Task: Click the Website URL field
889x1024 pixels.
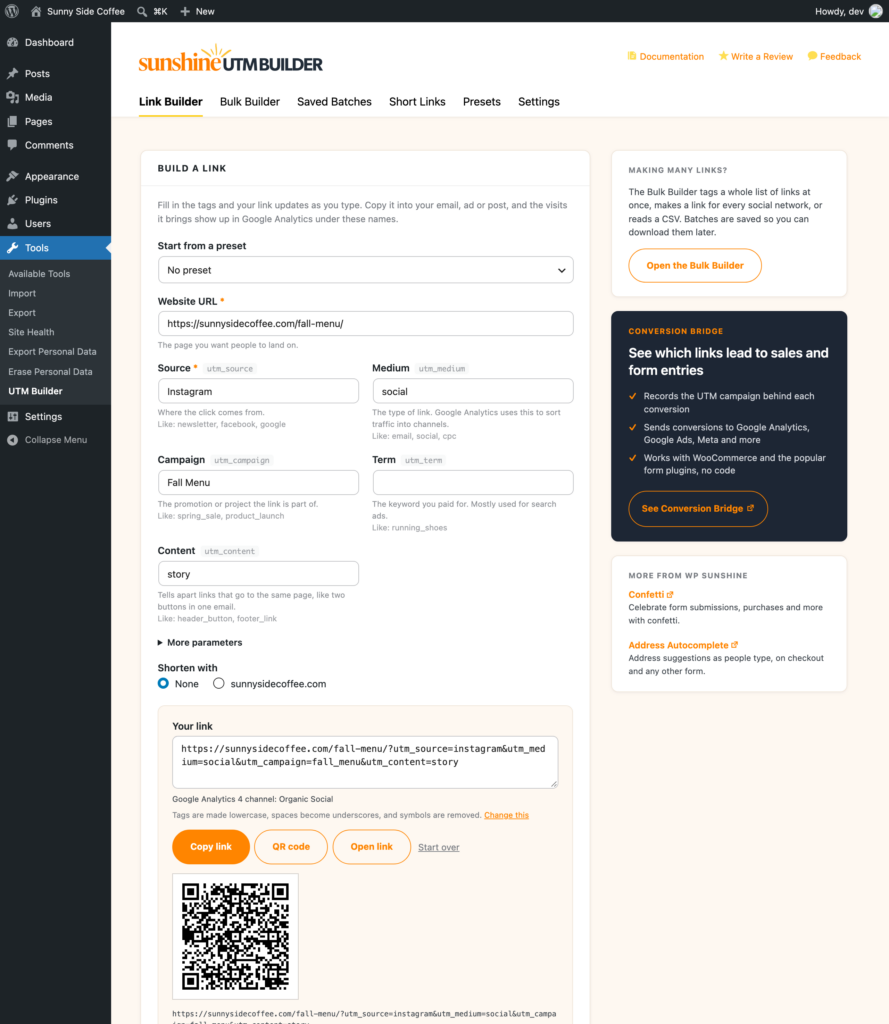Action: tap(365, 324)
